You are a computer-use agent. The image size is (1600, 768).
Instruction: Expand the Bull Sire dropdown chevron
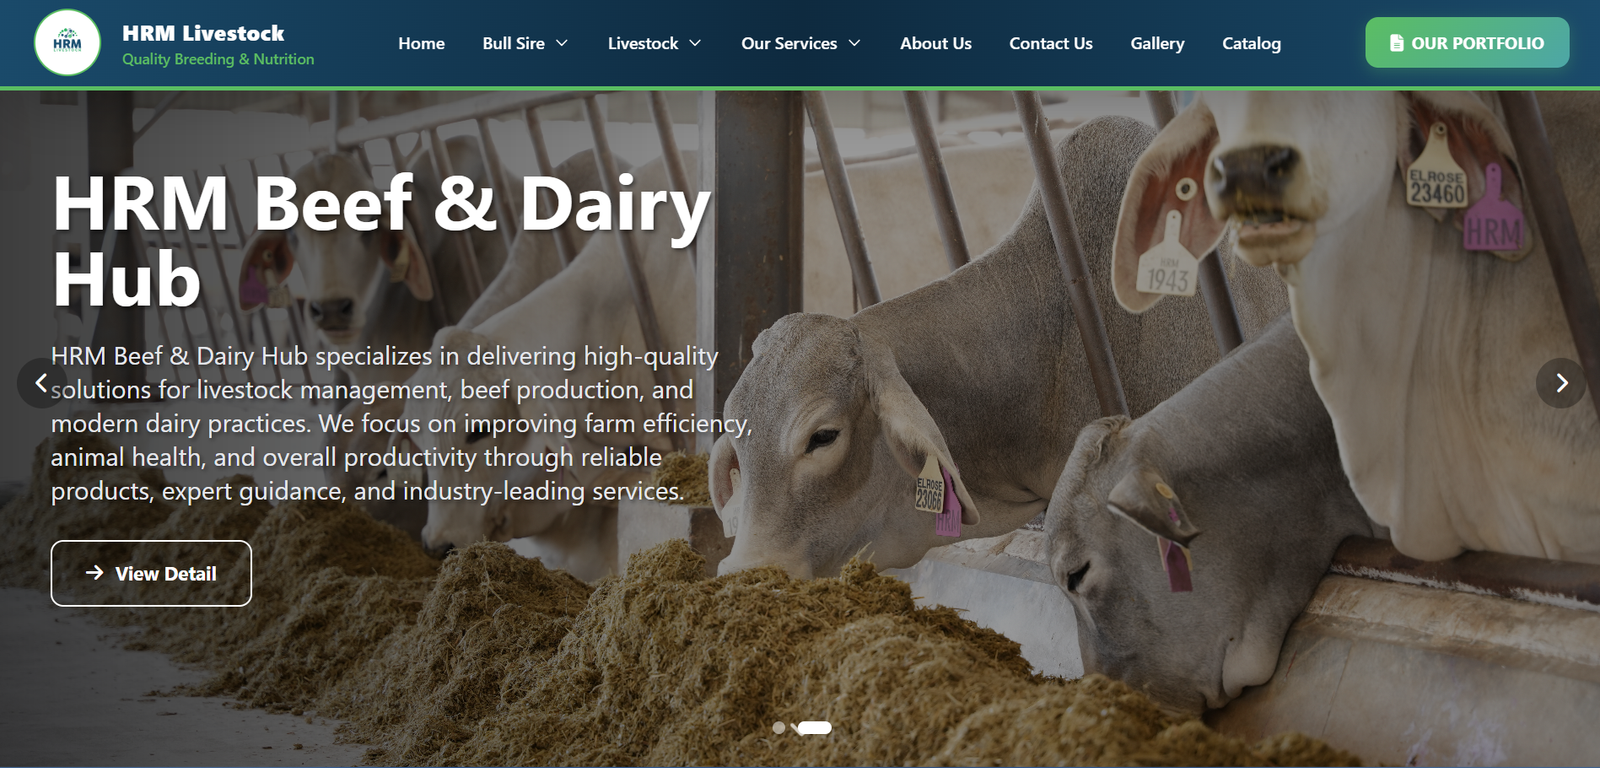pos(562,43)
